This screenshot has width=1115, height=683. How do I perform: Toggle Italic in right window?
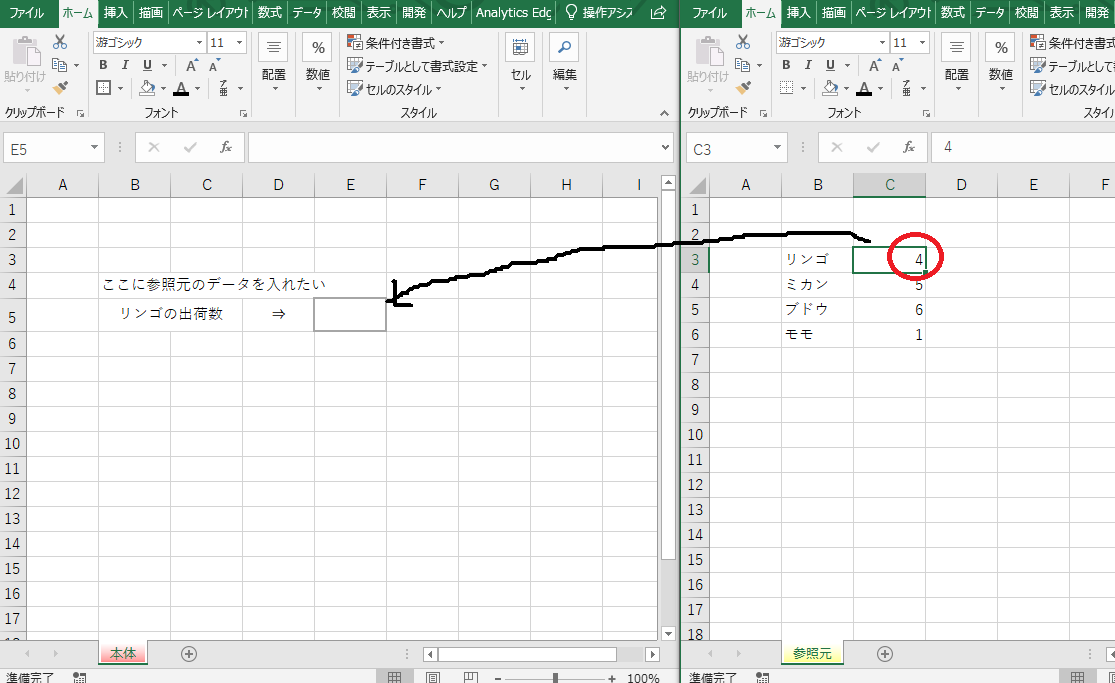click(x=808, y=65)
